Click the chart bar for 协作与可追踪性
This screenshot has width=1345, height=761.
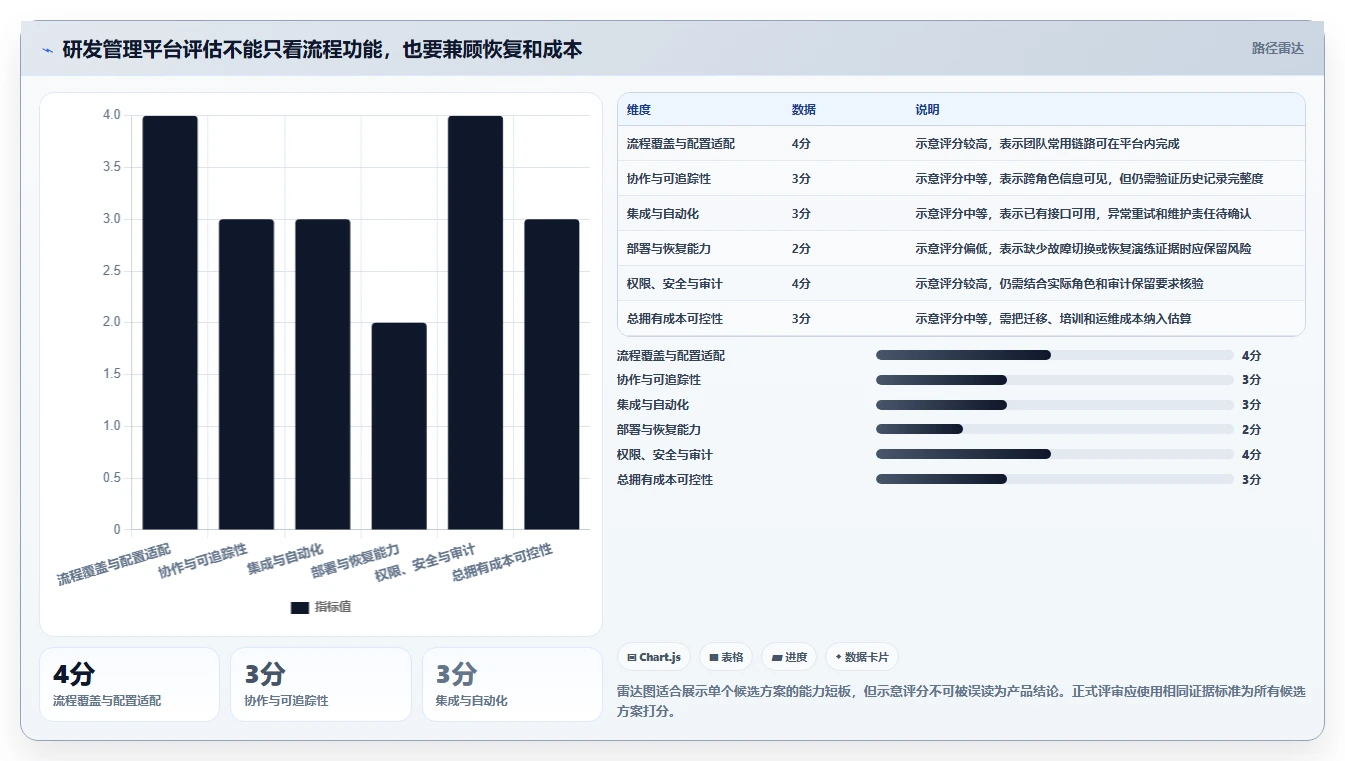[x=246, y=374]
